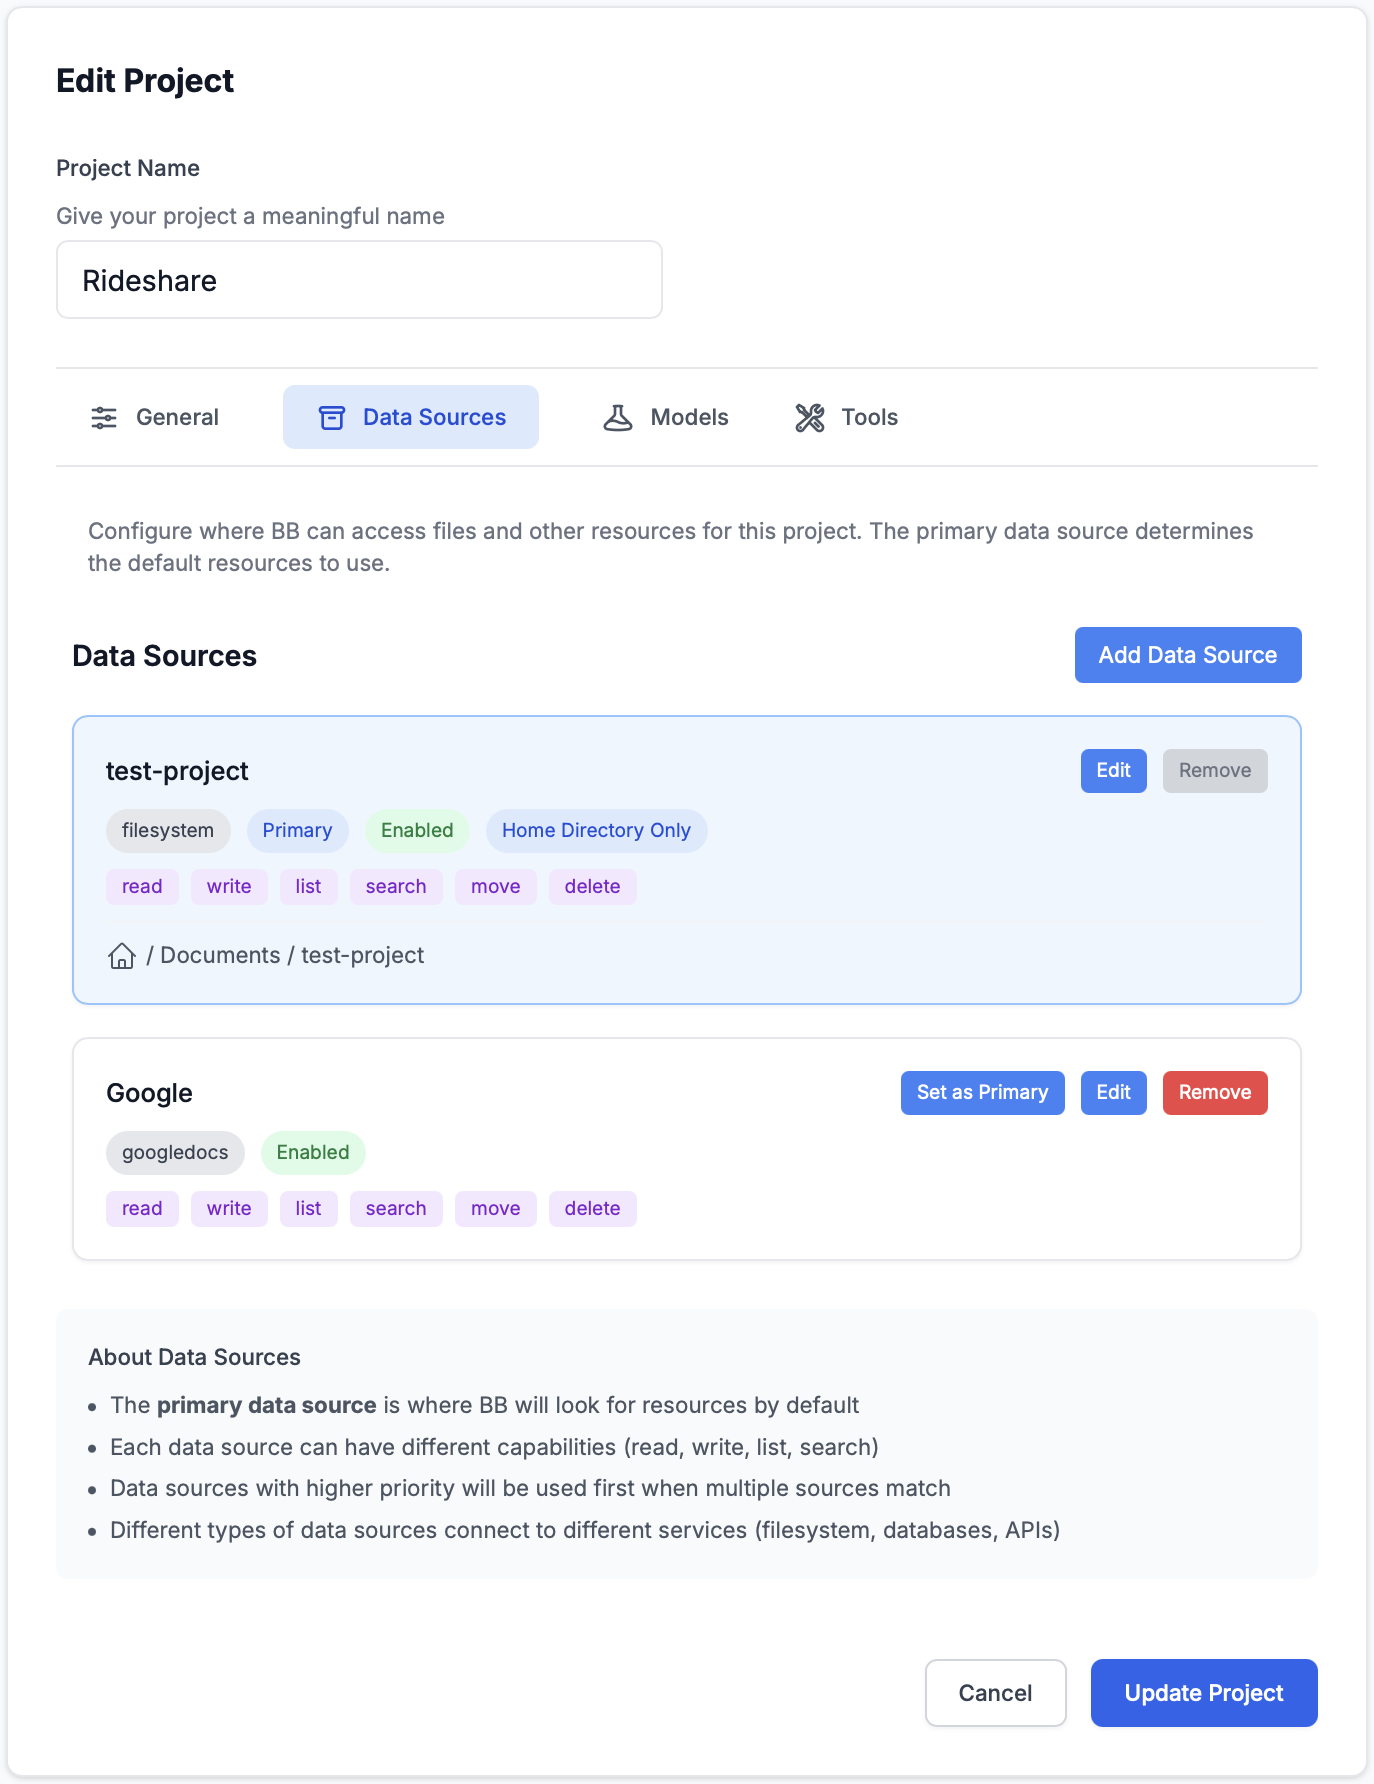This screenshot has height=1784, width=1374.
Task: Click the Data Sources archive box icon
Action: [x=331, y=417]
